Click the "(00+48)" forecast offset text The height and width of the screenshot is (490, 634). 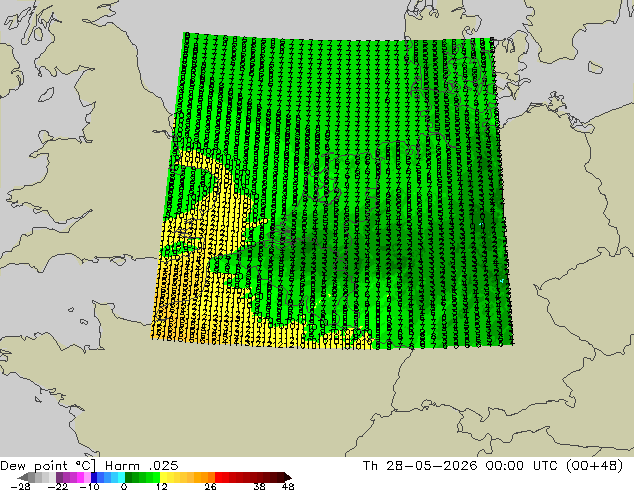coord(594,466)
